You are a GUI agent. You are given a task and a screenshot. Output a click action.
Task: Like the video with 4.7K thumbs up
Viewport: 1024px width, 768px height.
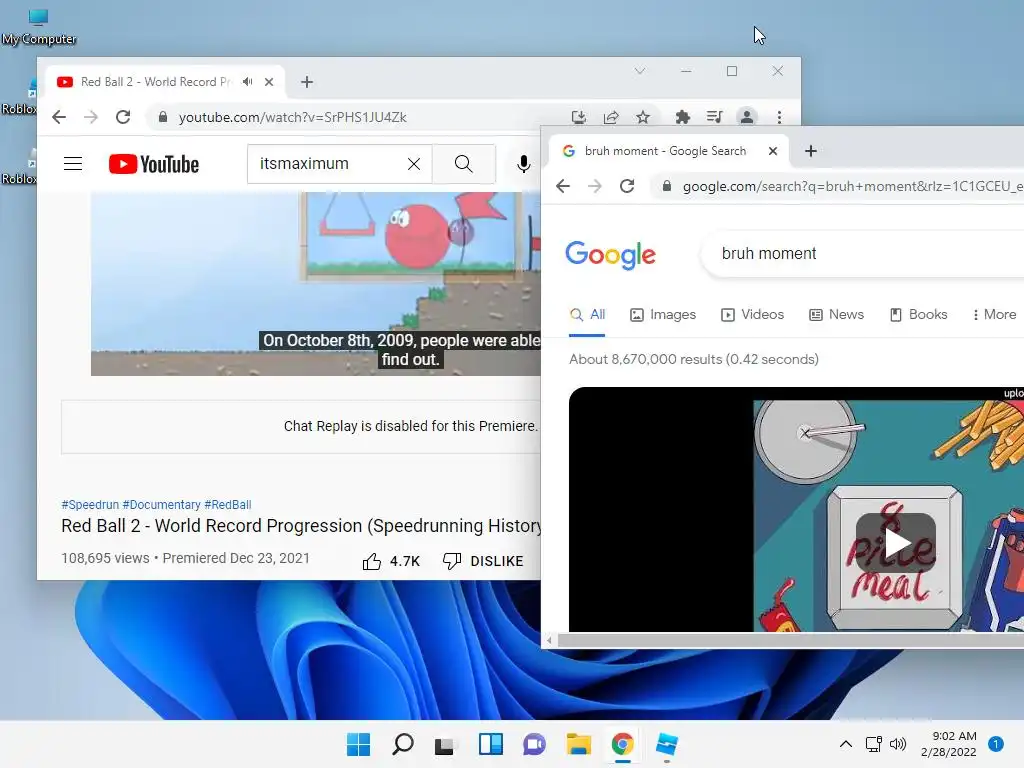(391, 561)
